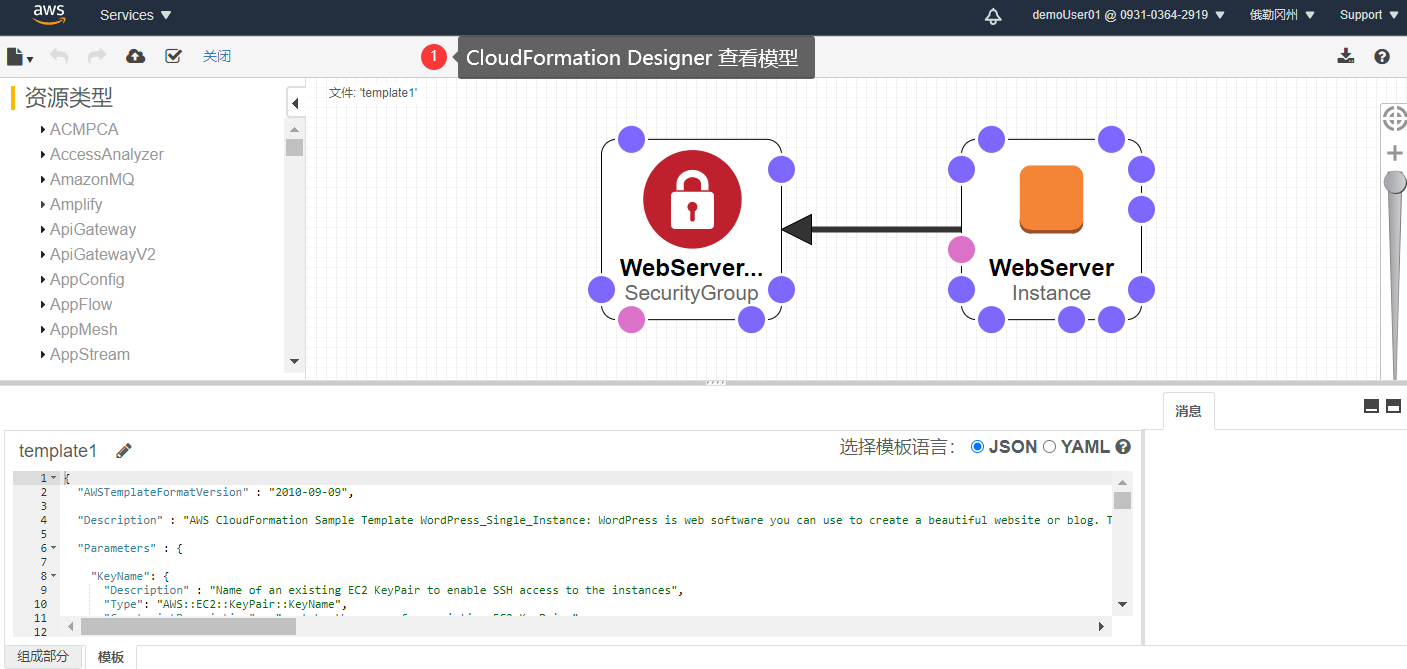Image resolution: width=1407 pixels, height=669 pixels.
Task: Click the code editor scroll-right arrow
Action: [1101, 626]
